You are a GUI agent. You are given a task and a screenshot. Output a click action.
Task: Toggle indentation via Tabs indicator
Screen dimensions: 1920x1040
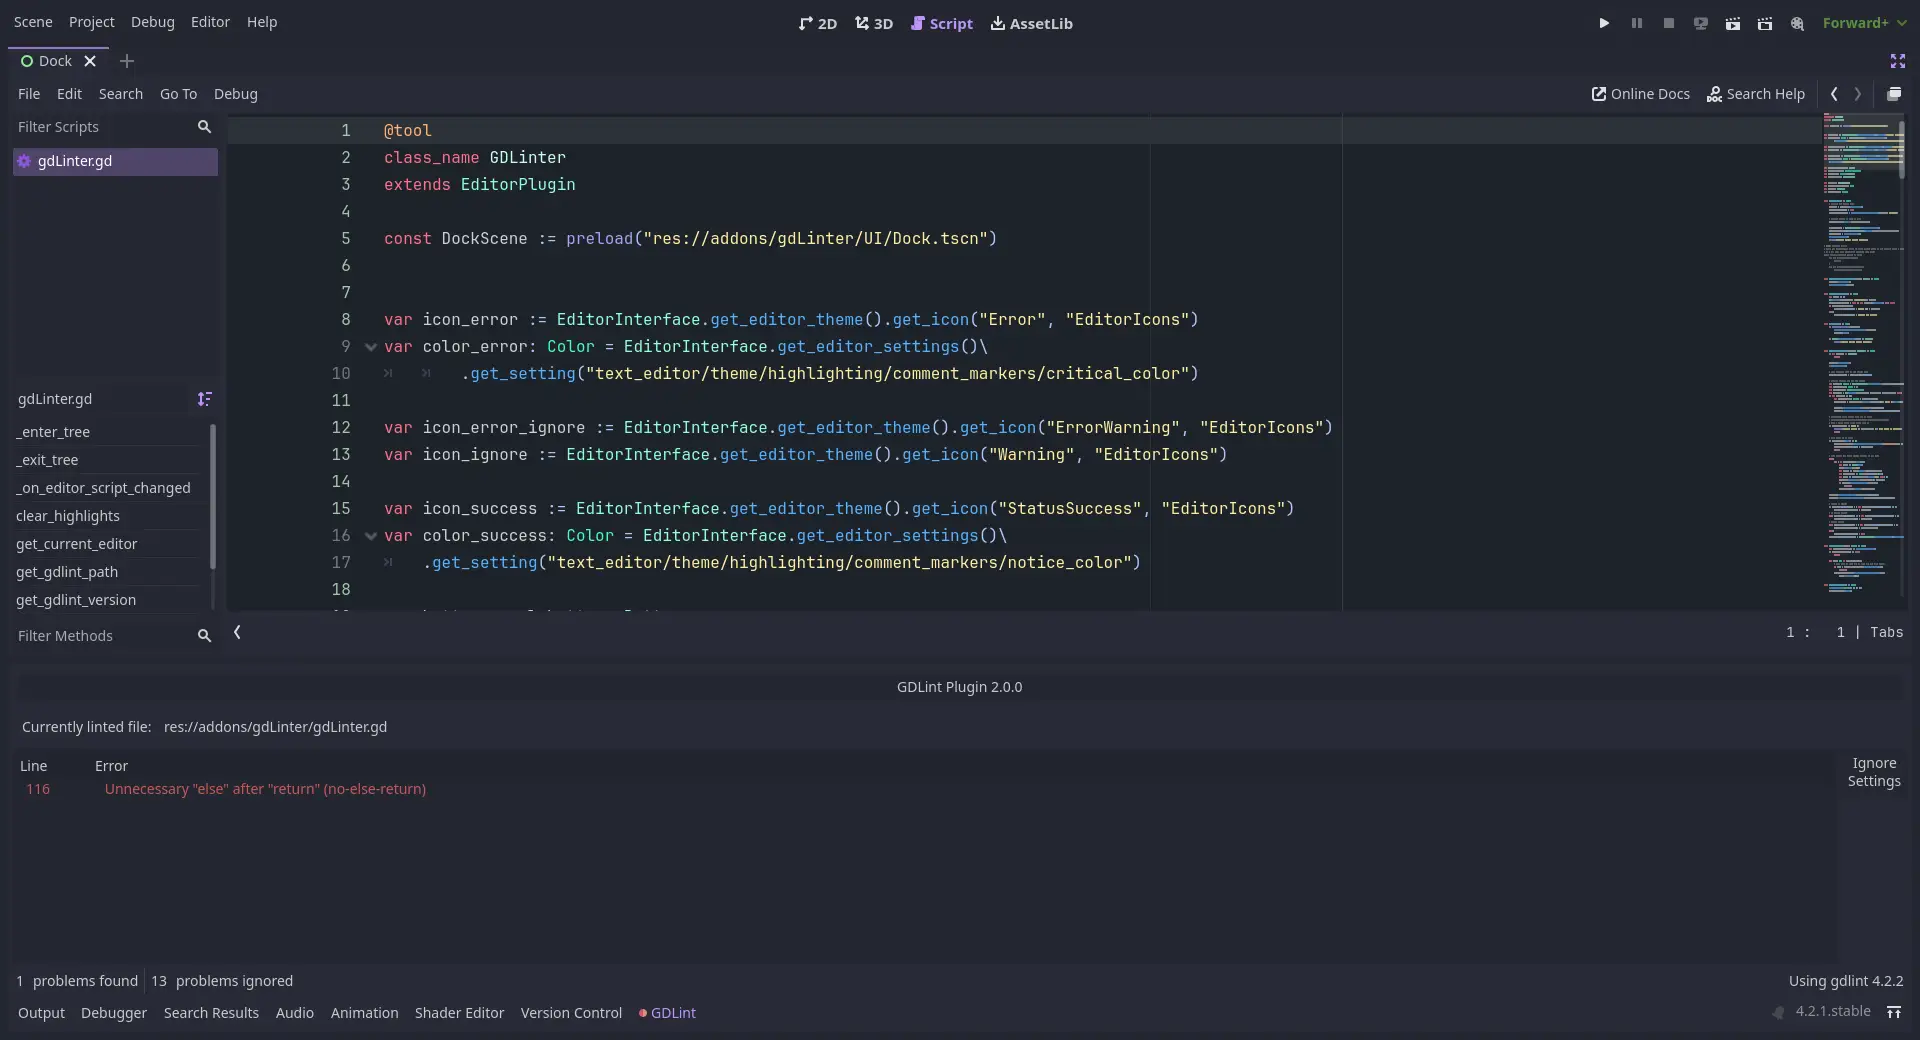pos(1886,632)
